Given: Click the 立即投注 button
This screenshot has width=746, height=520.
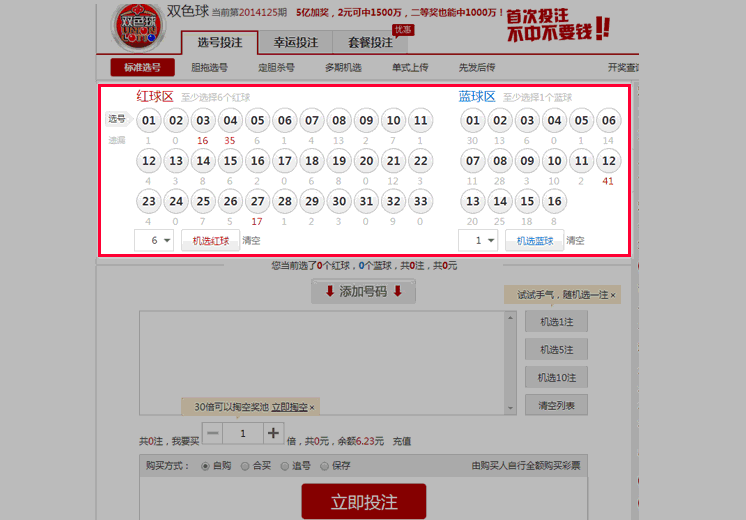Looking at the screenshot, I should tap(364, 502).
